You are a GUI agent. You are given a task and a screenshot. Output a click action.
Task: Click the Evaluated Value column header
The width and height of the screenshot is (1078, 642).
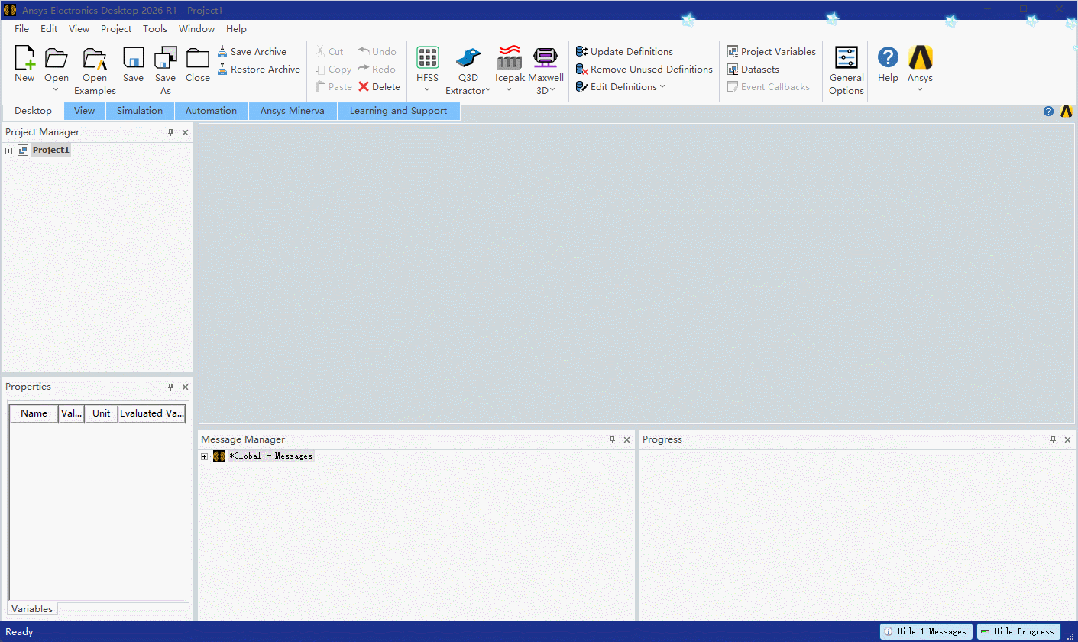click(151, 414)
